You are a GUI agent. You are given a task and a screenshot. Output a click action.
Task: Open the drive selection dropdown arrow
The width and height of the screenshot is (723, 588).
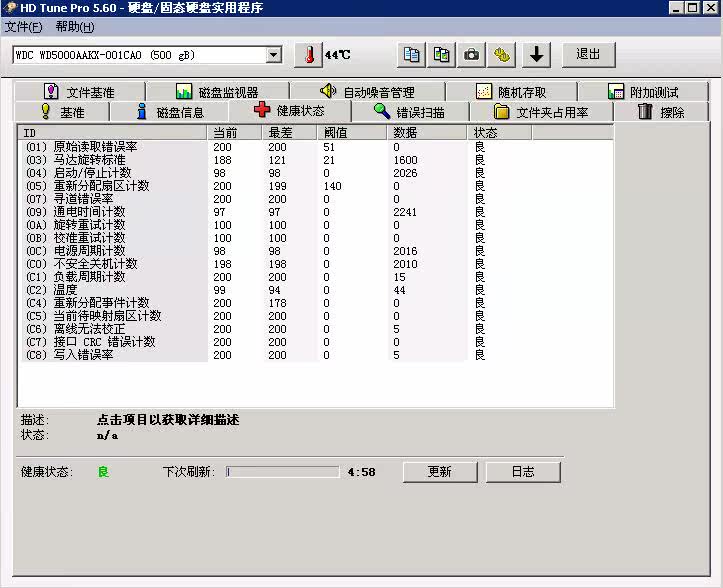click(x=273, y=55)
